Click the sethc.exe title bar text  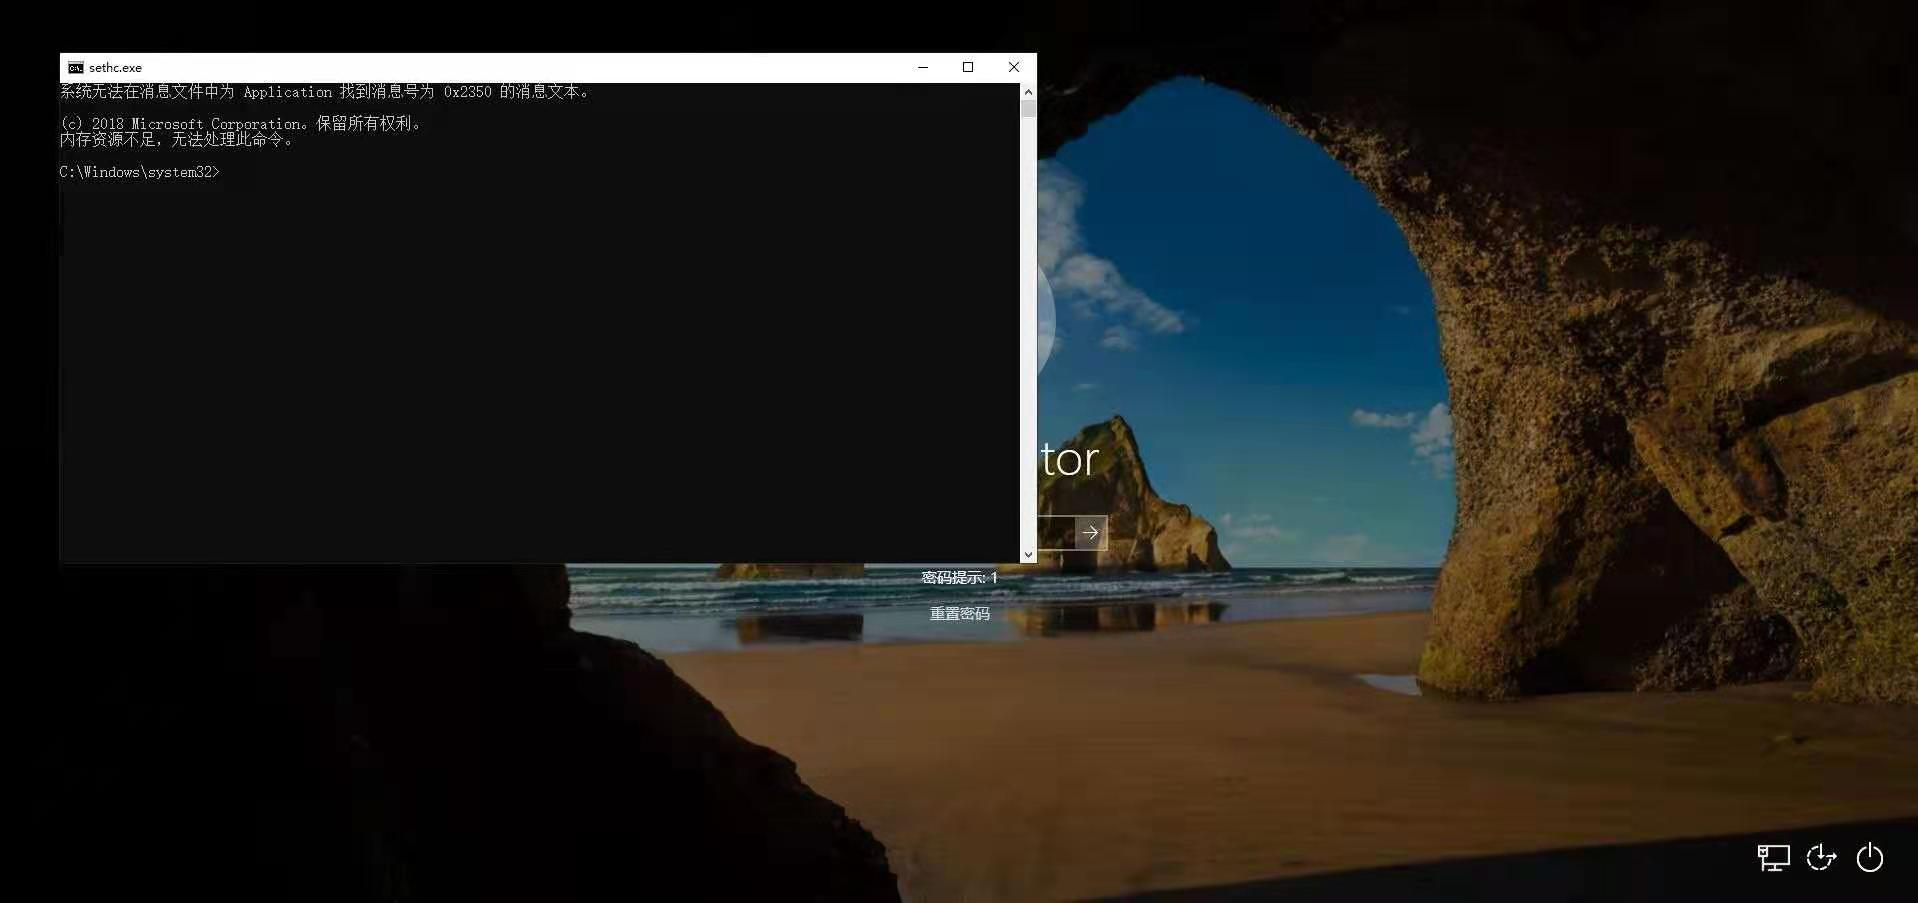coord(115,68)
